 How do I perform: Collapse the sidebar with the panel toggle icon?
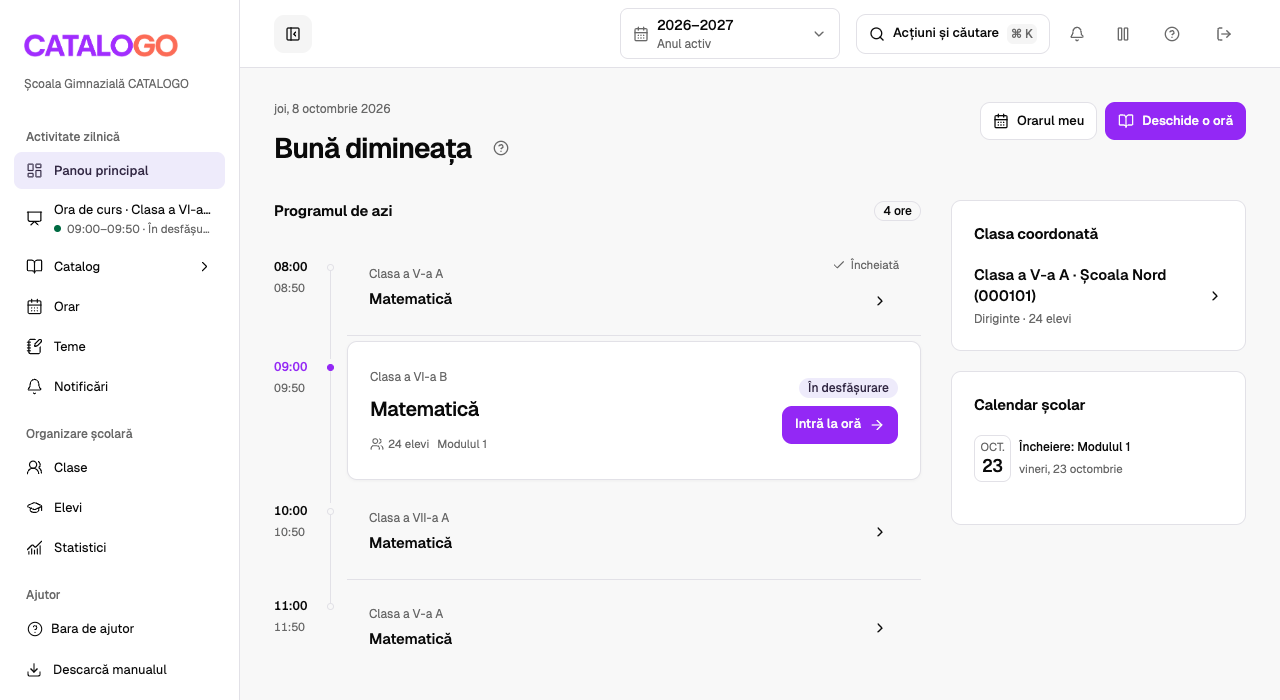tap(293, 34)
